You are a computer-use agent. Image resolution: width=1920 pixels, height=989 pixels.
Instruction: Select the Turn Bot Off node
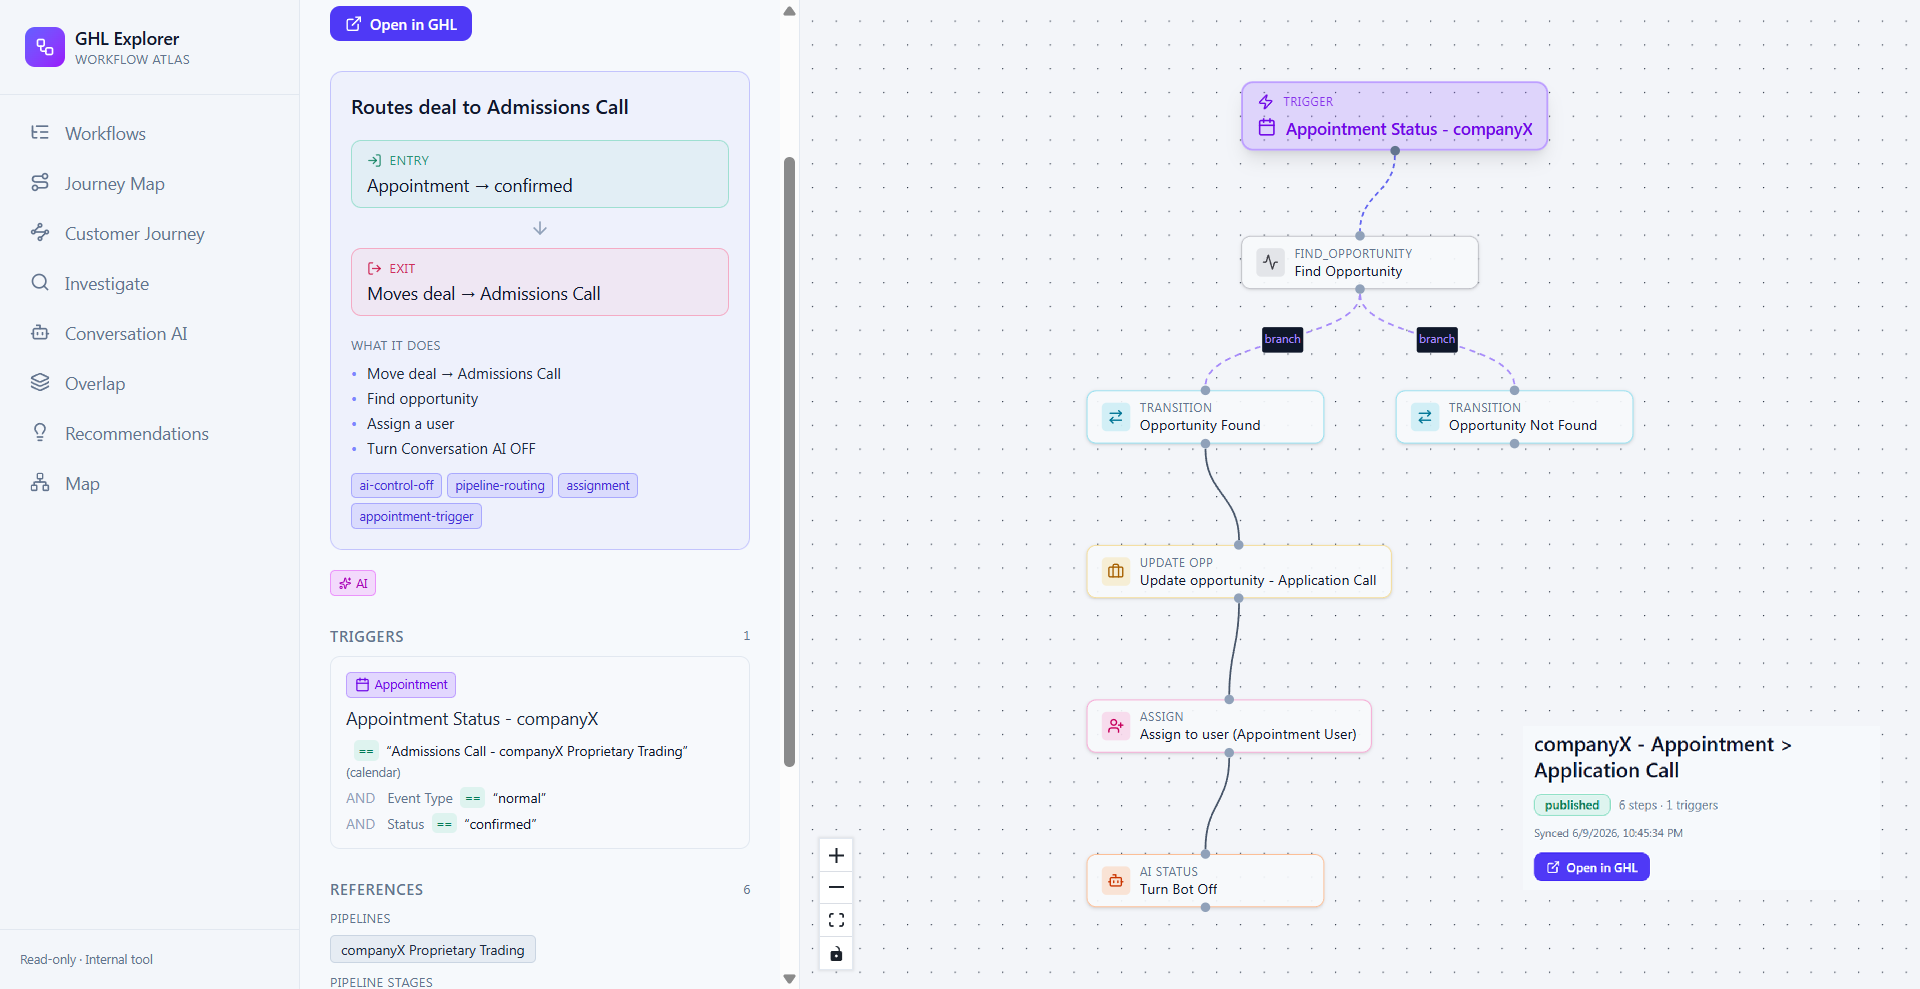click(1205, 880)
